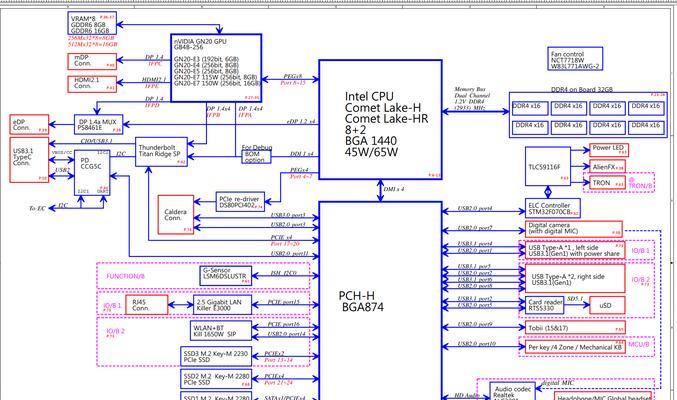Select the USB3.1 TypeC Conn. block
Image resolution: width=677 pixels, height=400 pixels.
pyautogui.click(x=29, y=160)
